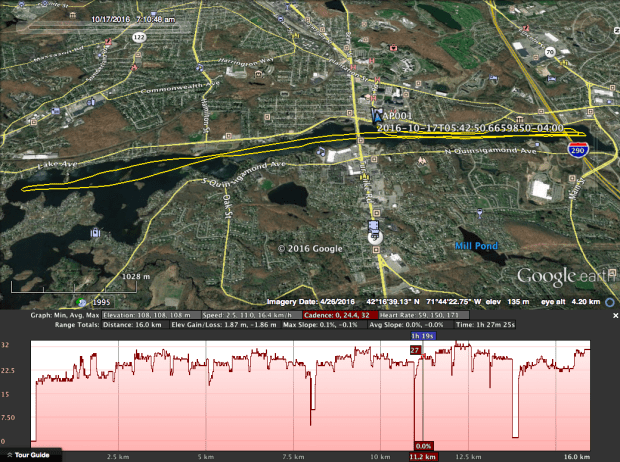Click the AB001 placemark icon
The height and width of the screenshot is (462, 620).
[378, 116]
